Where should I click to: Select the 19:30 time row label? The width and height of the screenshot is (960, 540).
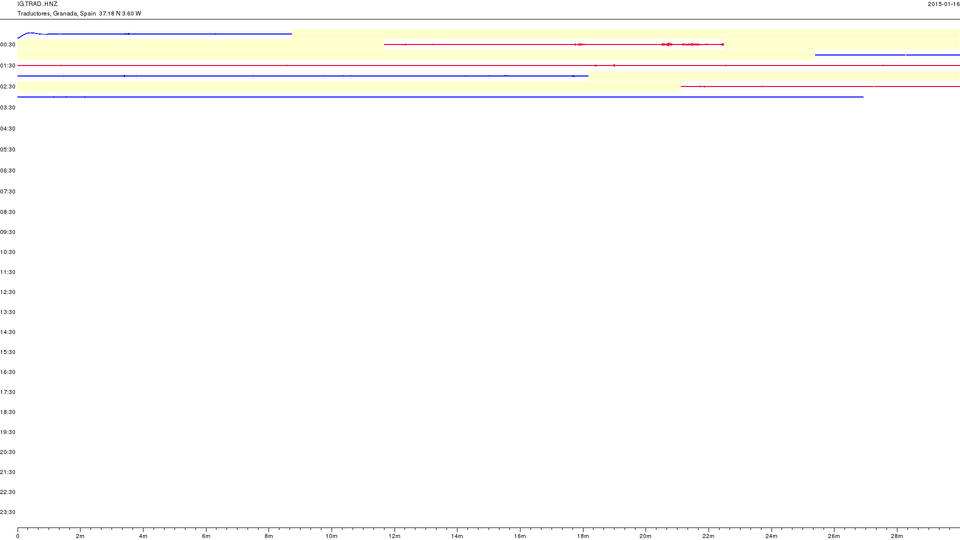coord(7,432)
